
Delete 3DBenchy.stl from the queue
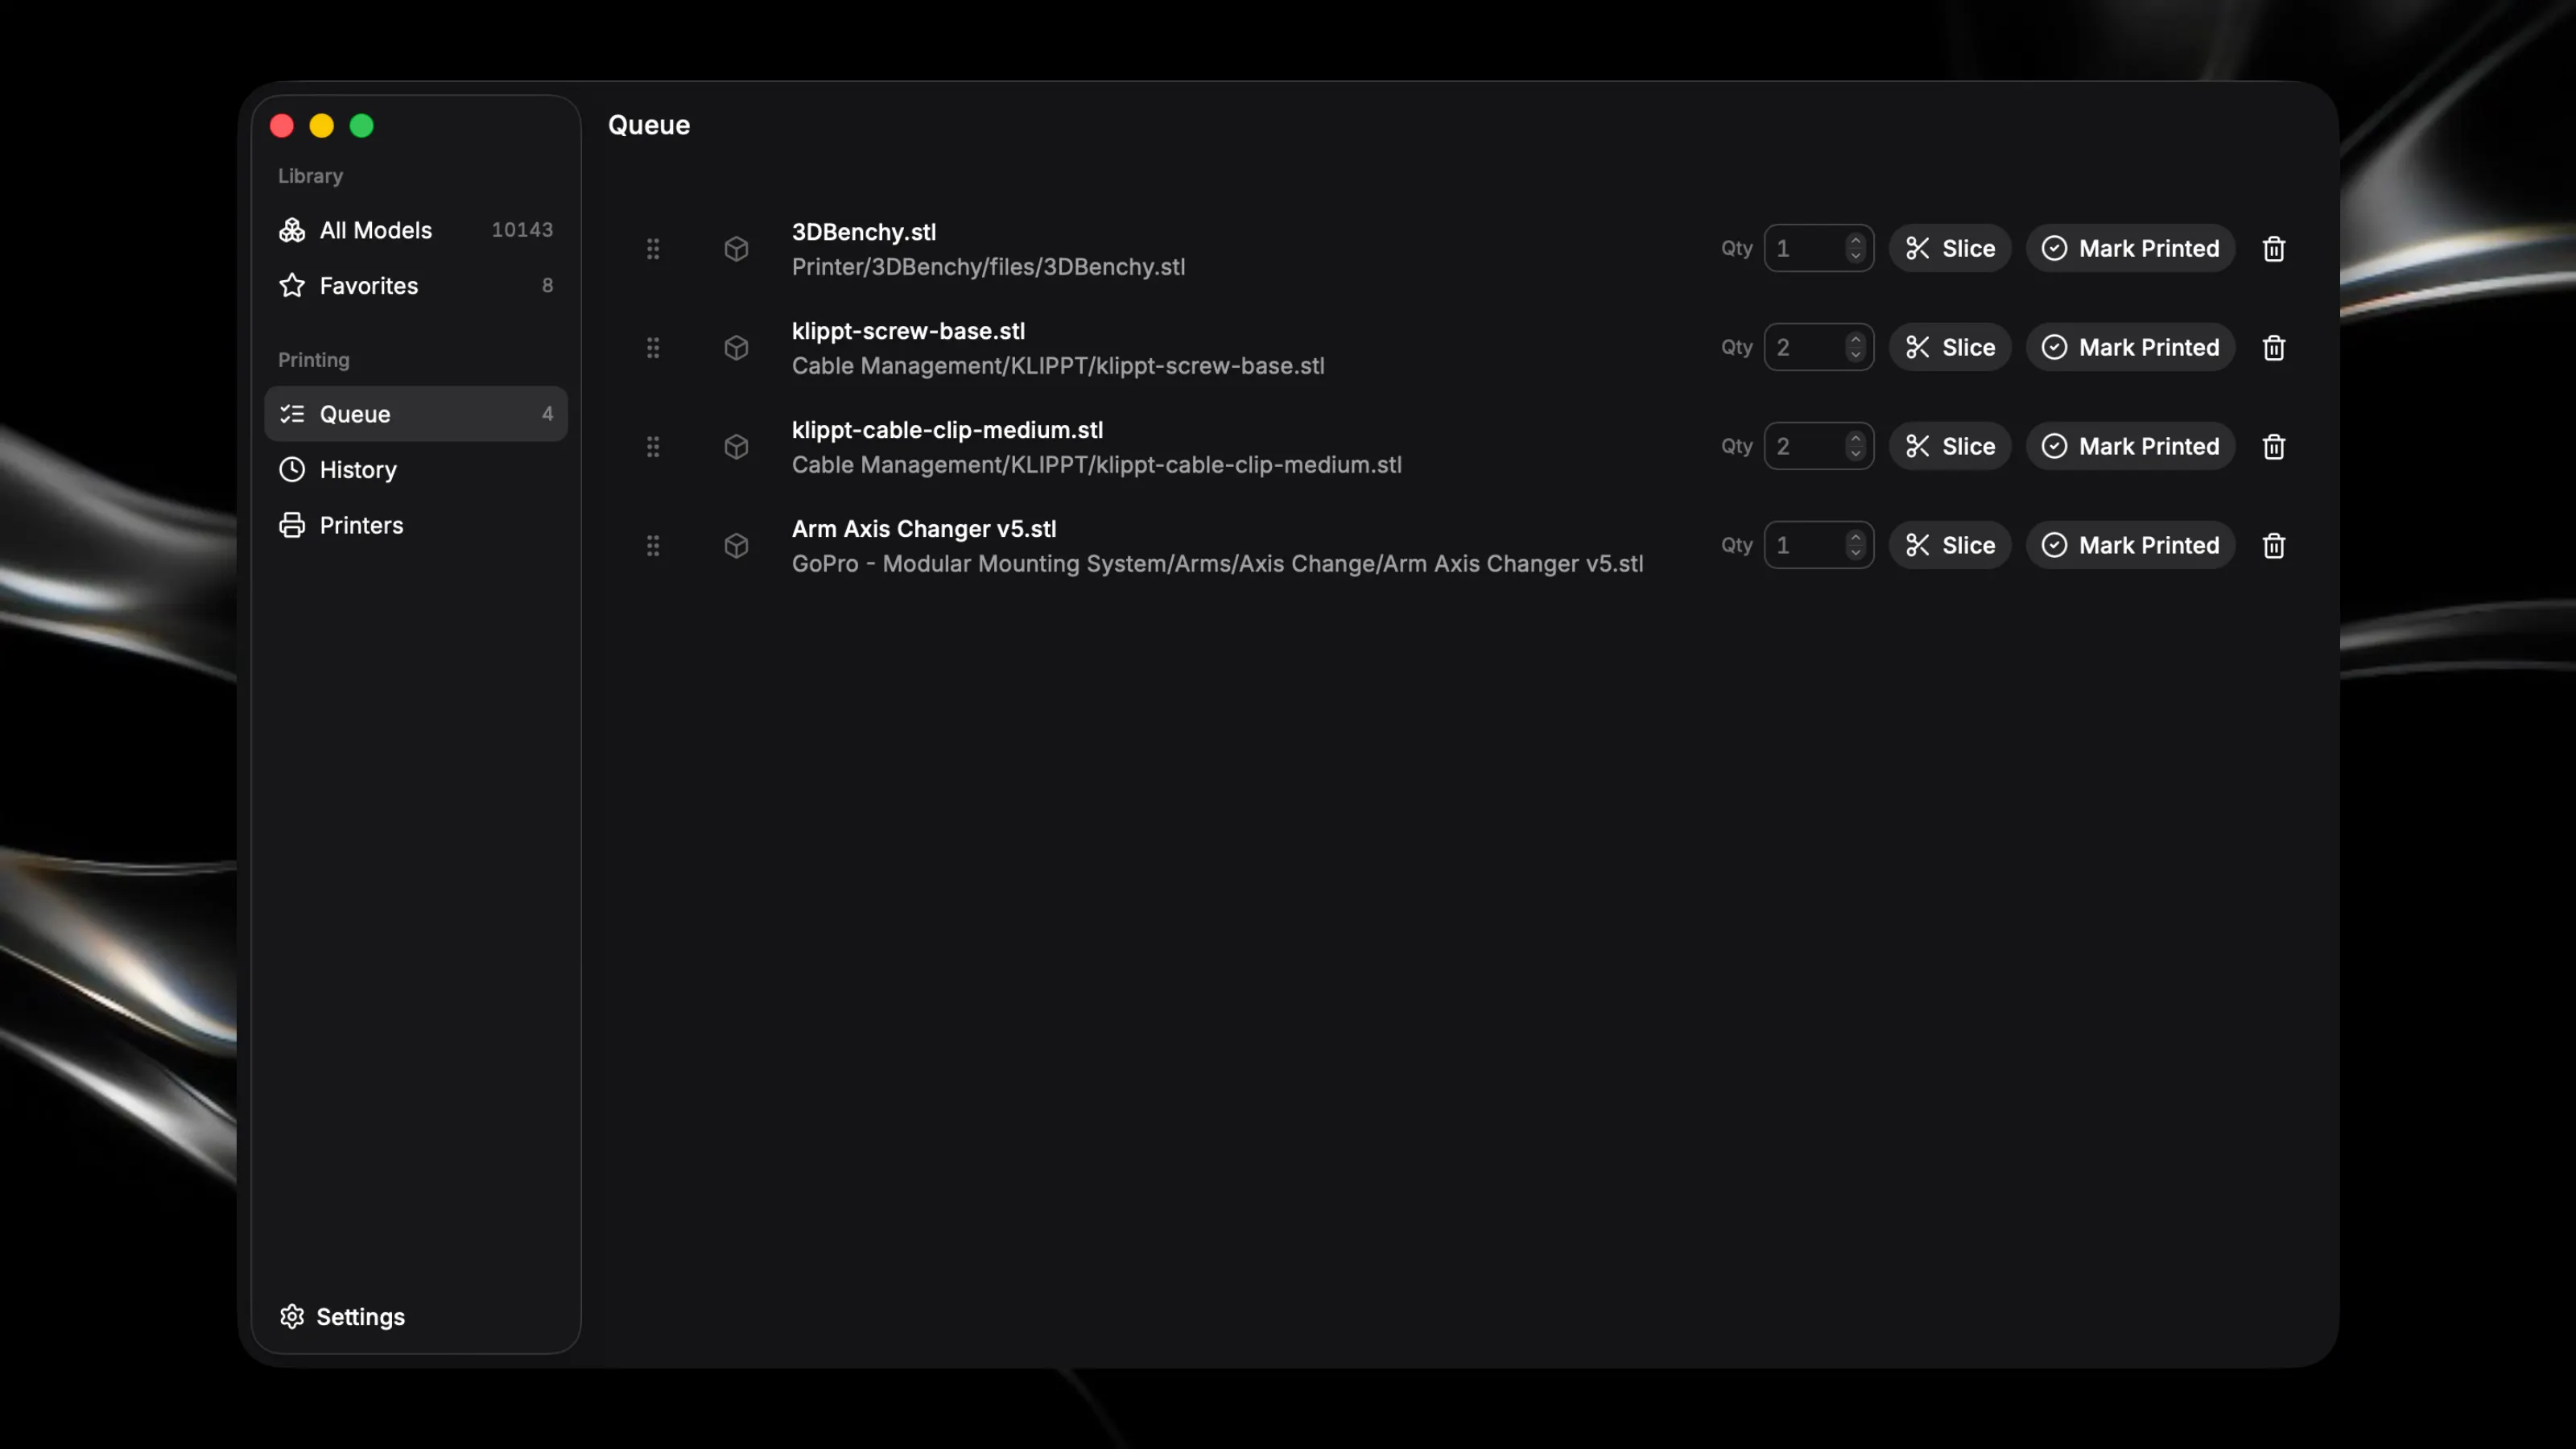coord(2274,249)
